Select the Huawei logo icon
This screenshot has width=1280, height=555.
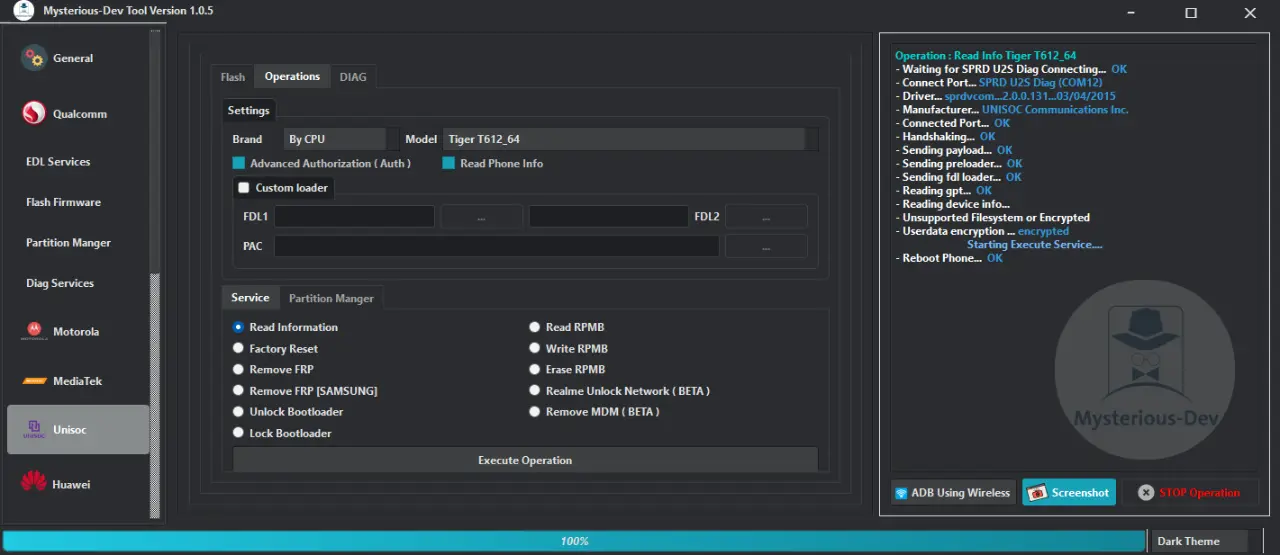point(34,484)
